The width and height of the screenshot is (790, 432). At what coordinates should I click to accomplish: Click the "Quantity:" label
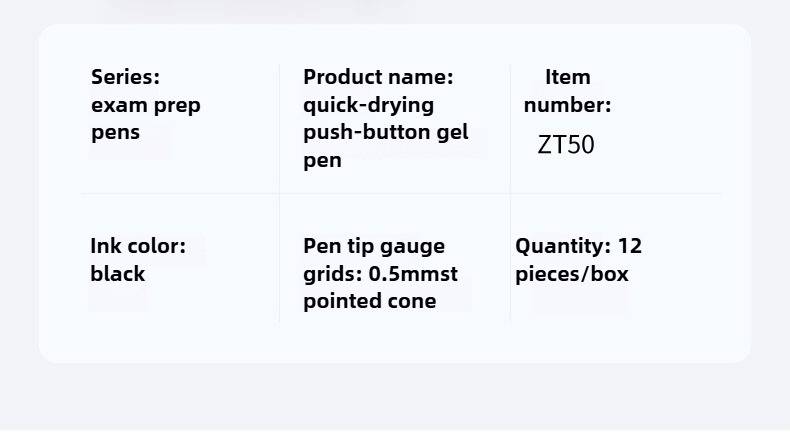(563, 246)
